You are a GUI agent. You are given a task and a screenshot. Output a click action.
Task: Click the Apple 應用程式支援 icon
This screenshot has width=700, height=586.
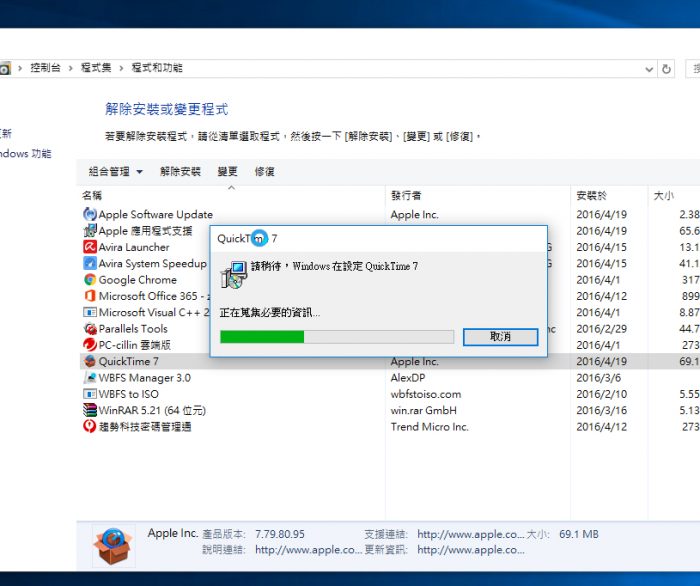pos(90,231)
